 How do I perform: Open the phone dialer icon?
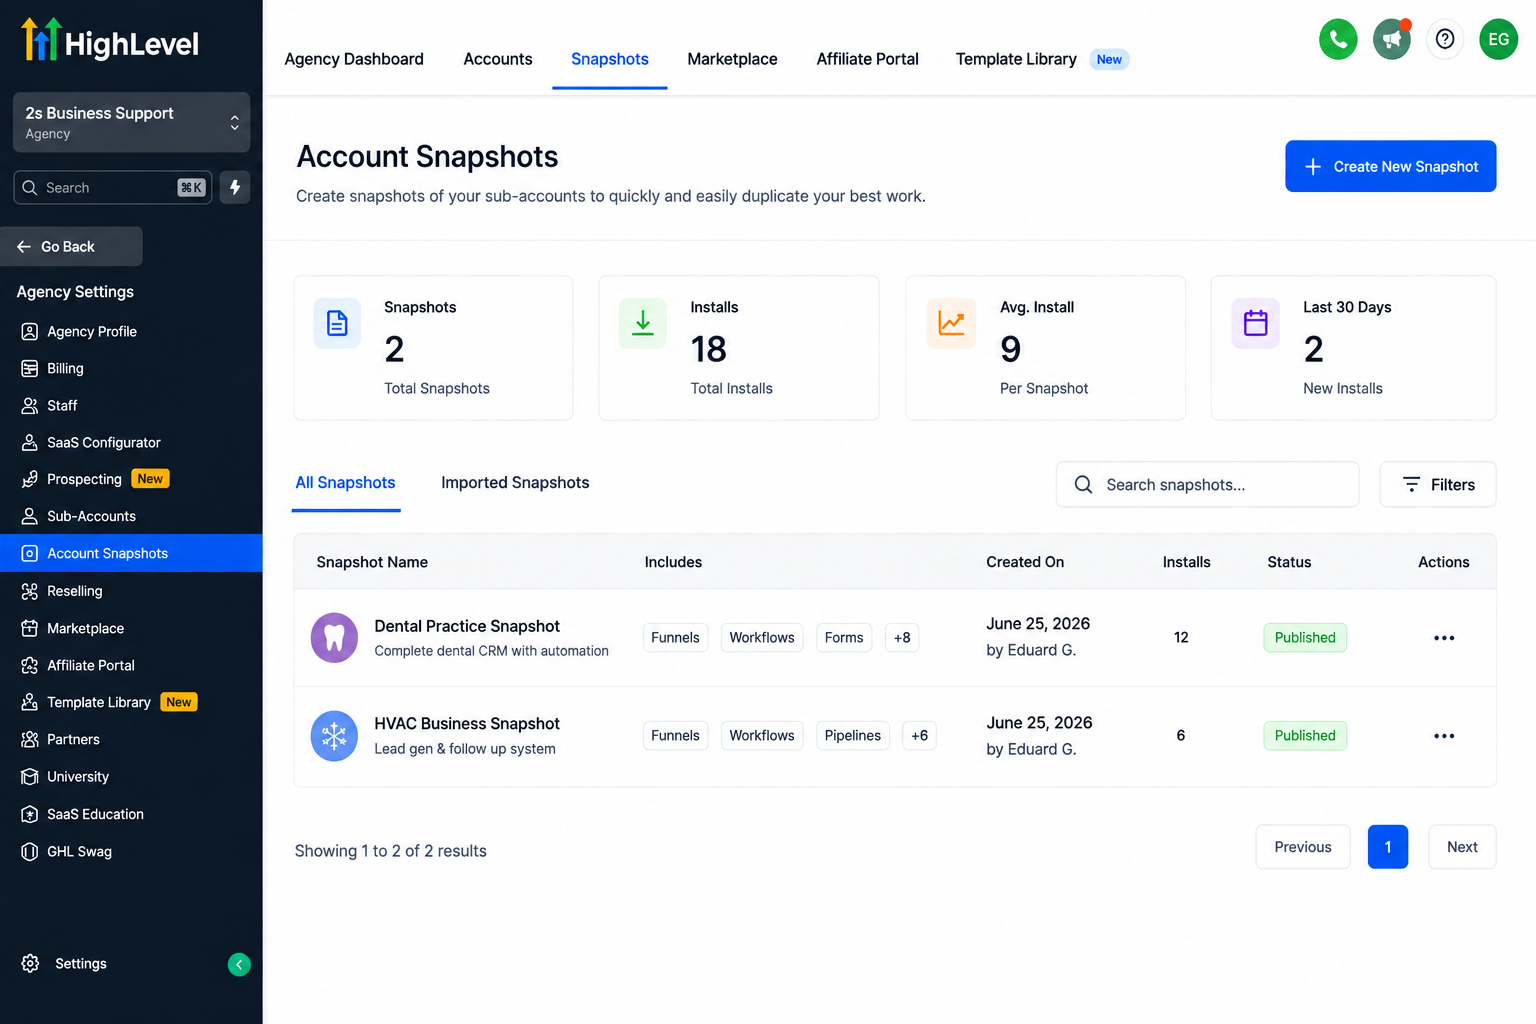click(1338, 40)
